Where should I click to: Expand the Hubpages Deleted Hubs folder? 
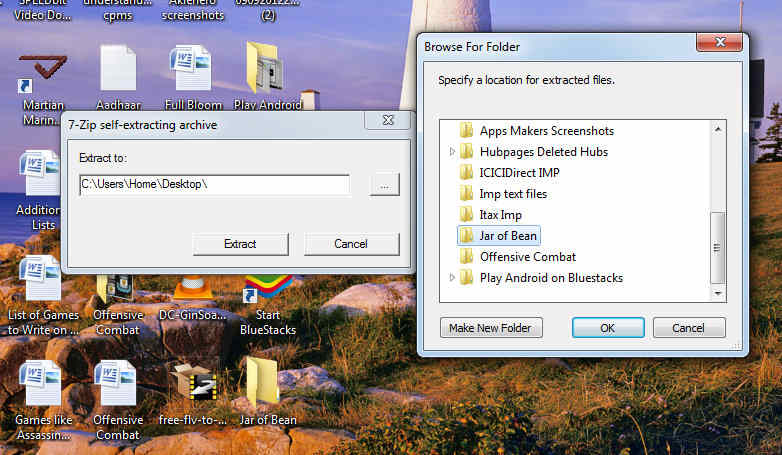click(452, 152)
